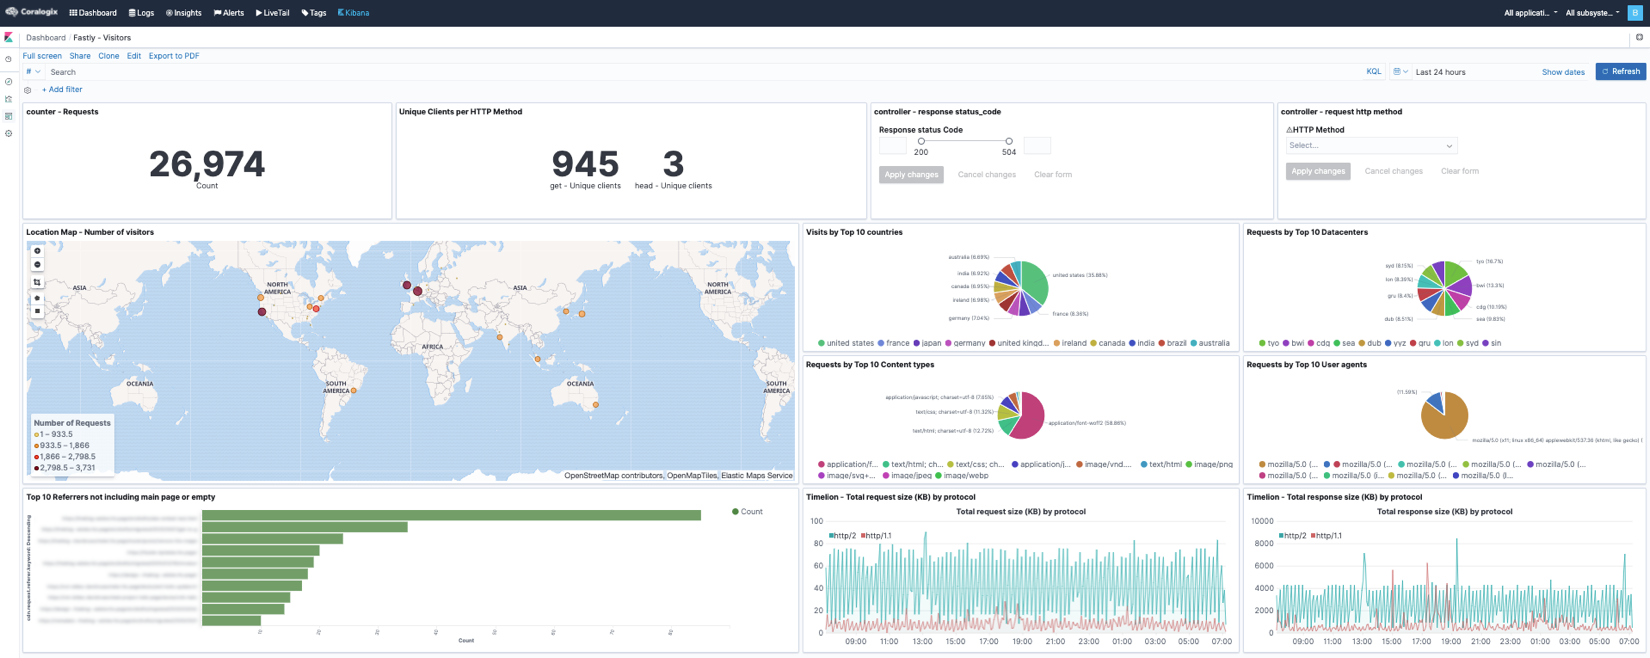Expand the All applications dropdown
This screenshot has height=658, width=1650.
[x=1530, y=13]
